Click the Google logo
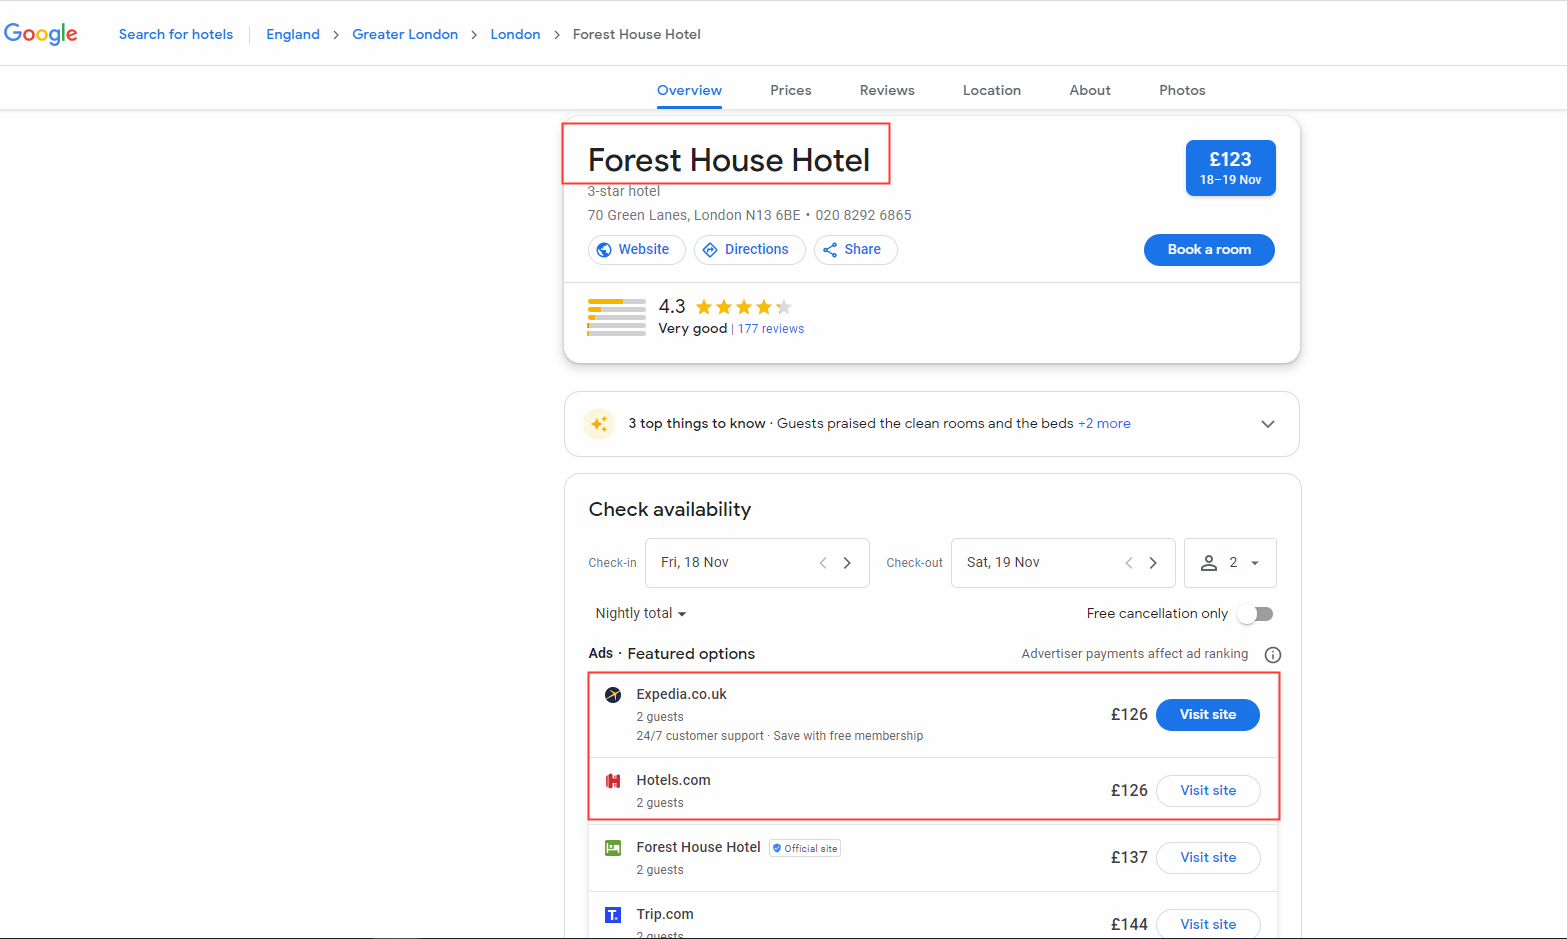The image size is (1567, 939). coord(41,34)
